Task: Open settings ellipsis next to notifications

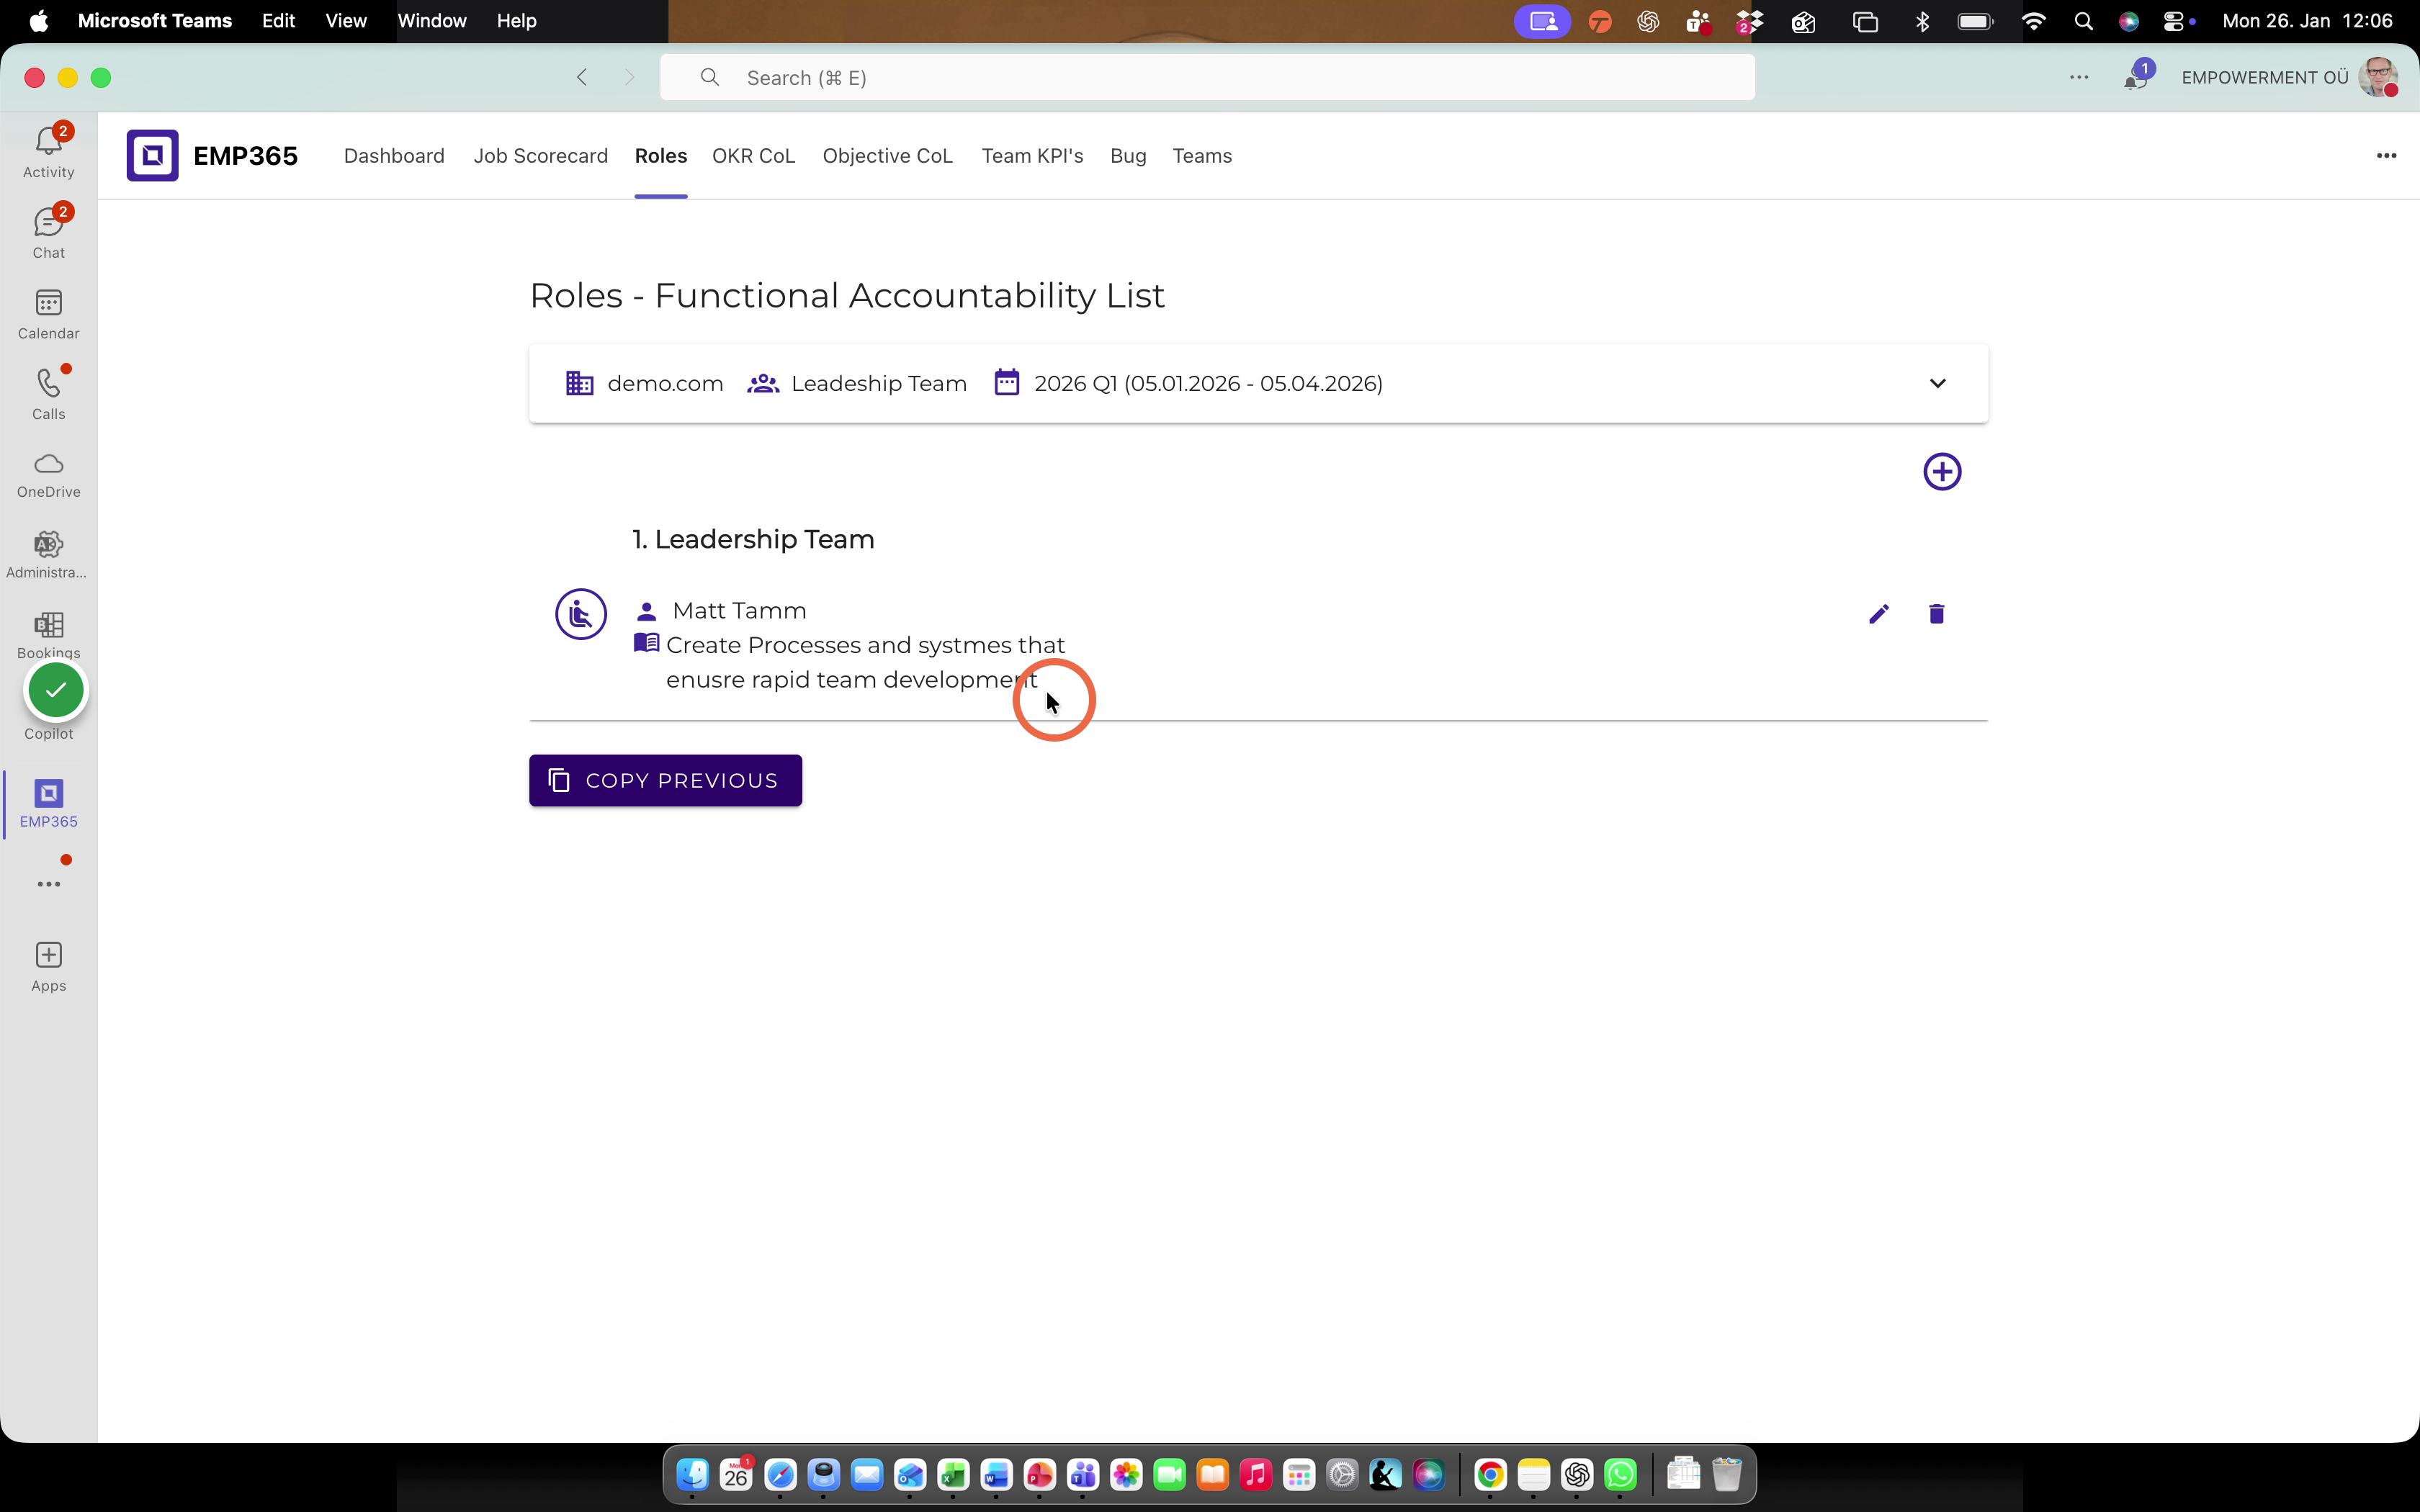Action: (2079, 77)
